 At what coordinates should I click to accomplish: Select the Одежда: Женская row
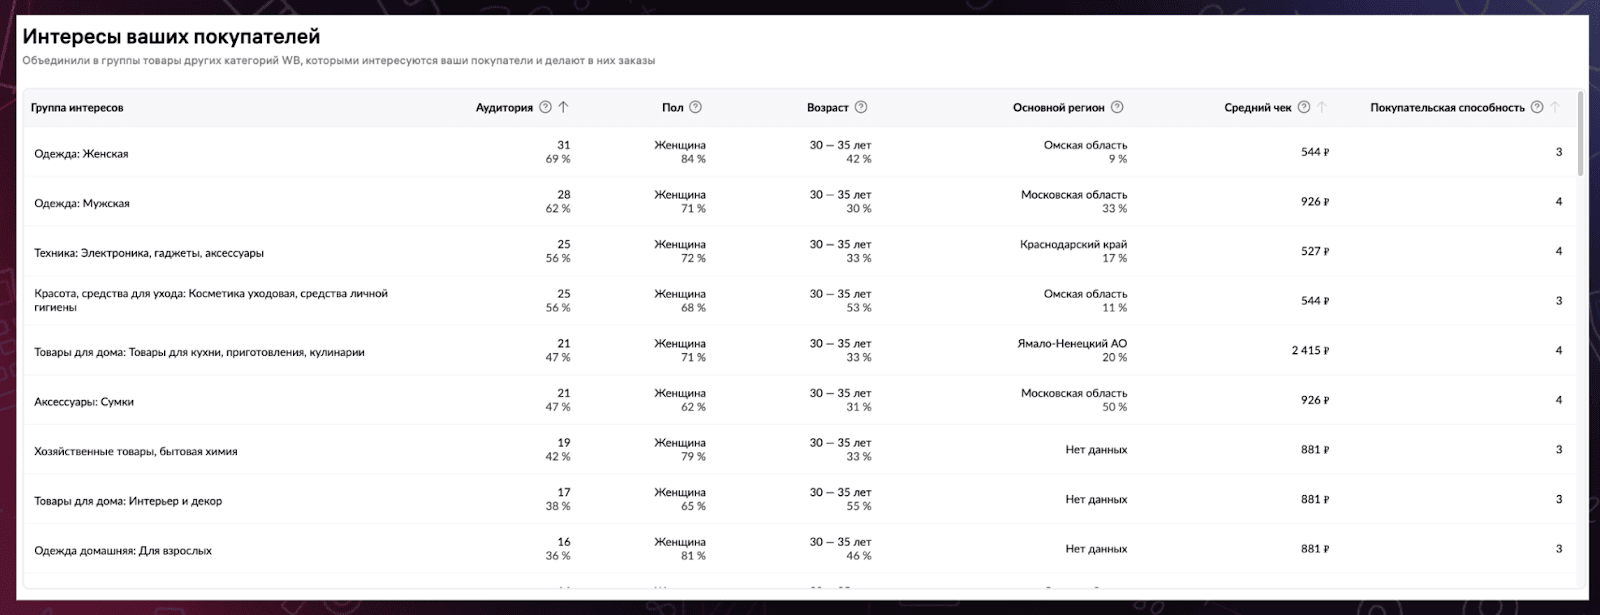798,152
